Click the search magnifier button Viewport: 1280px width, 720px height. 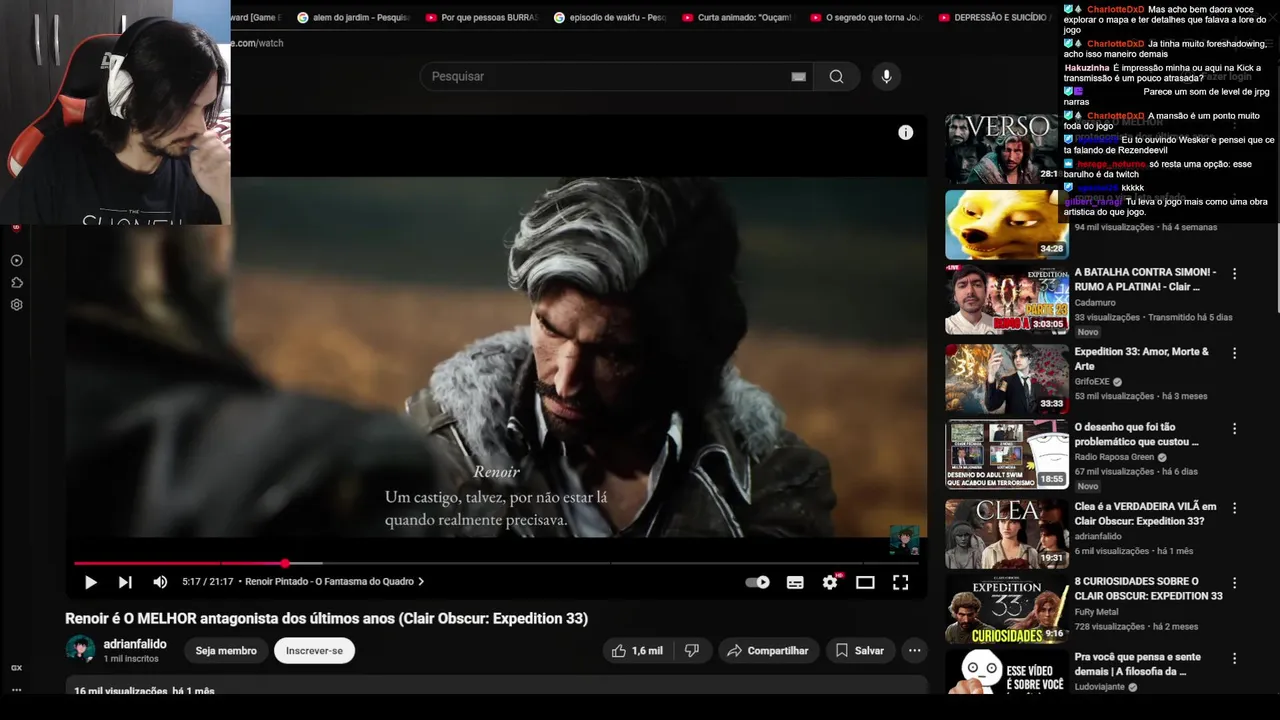[836, 77]
